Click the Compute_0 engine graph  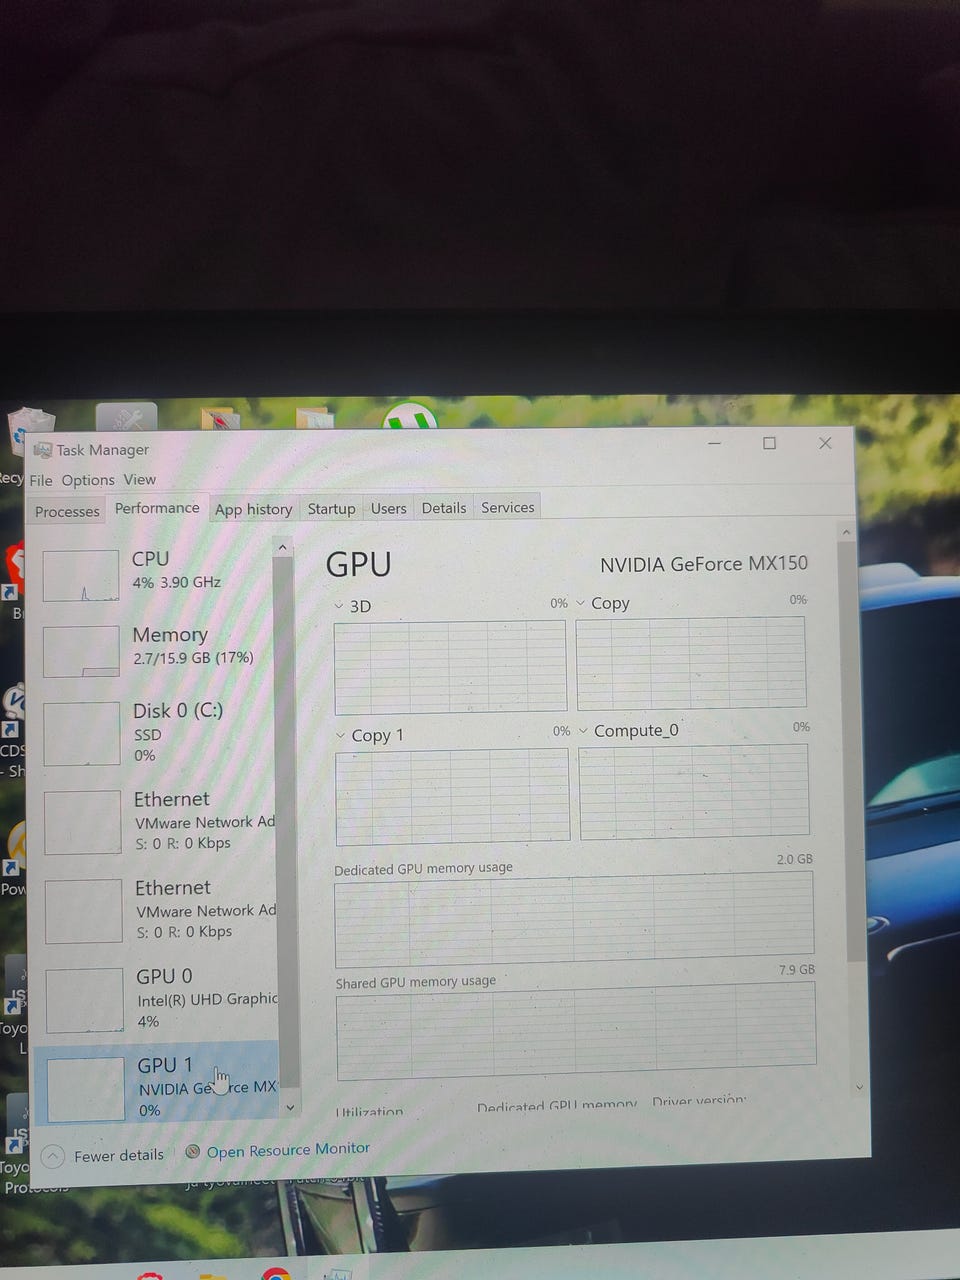pos(694,790)
